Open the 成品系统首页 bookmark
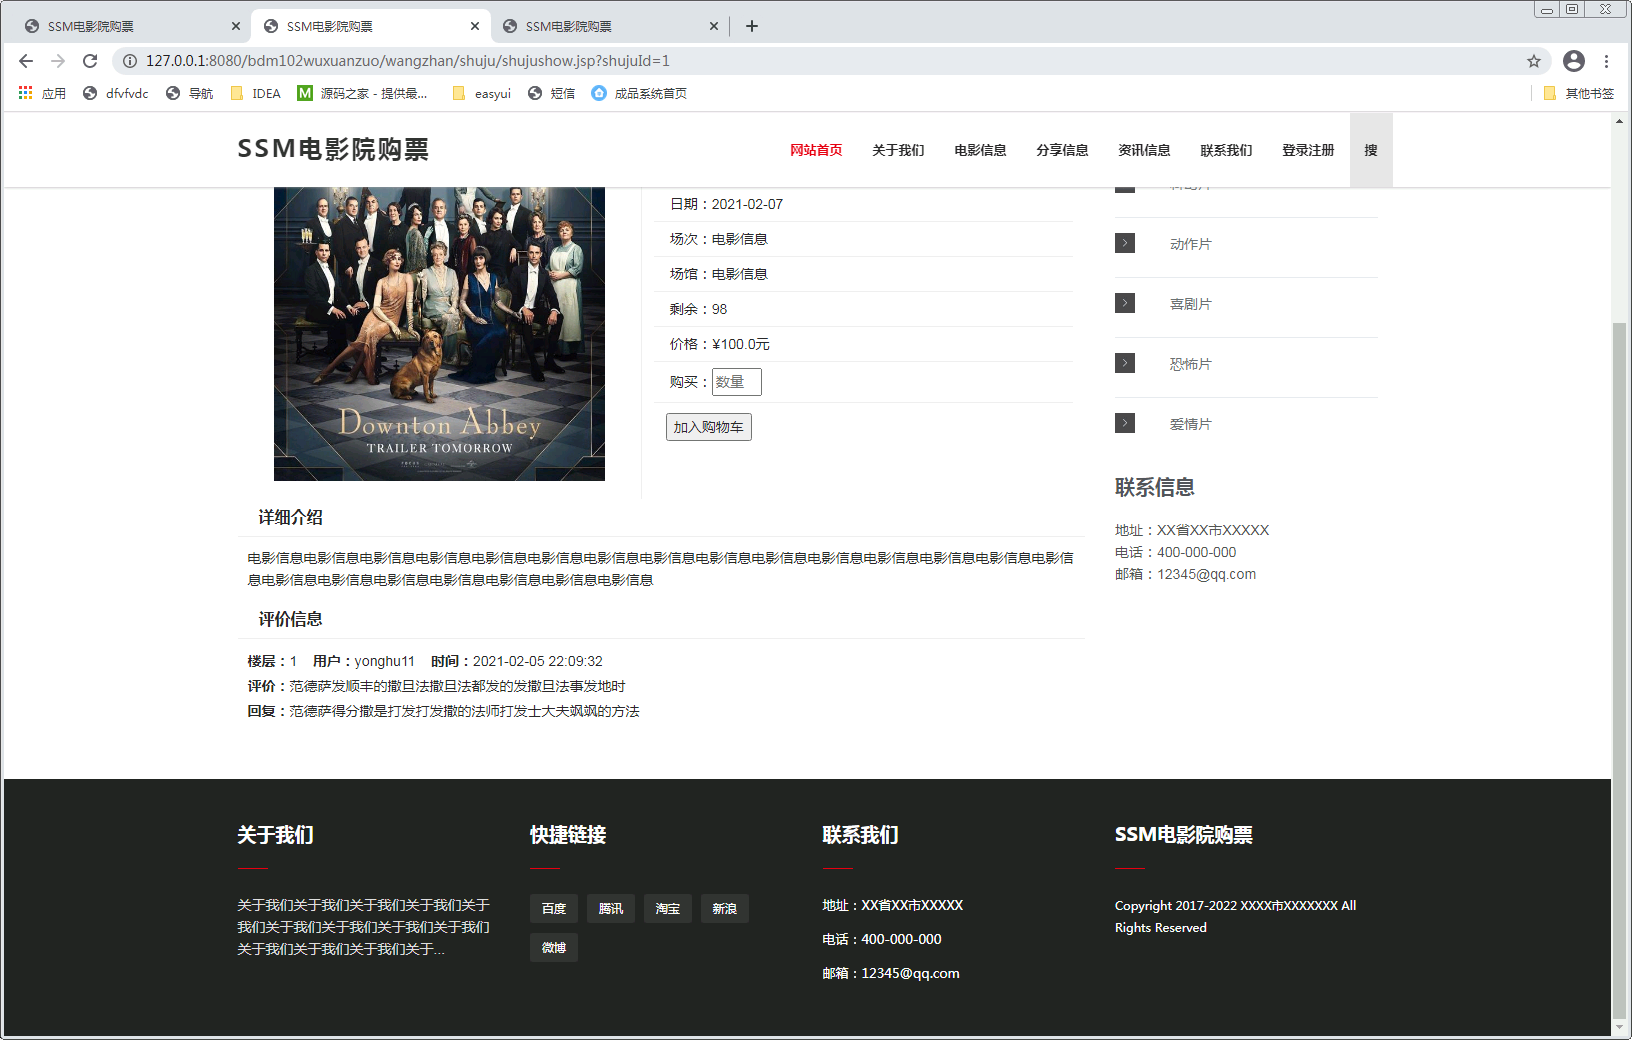1632x1040 pixels. point(639,93)
